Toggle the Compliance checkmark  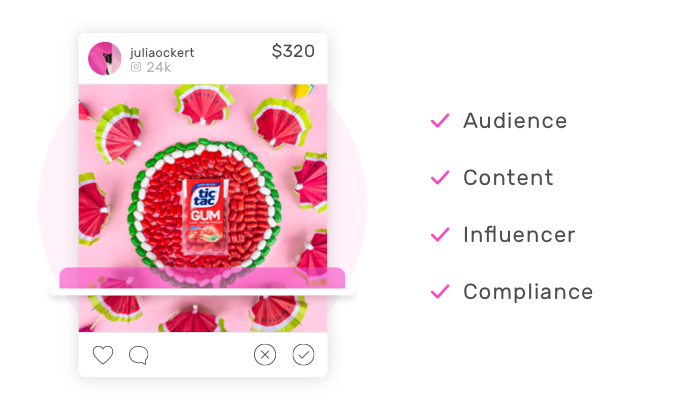coord(440,292)
